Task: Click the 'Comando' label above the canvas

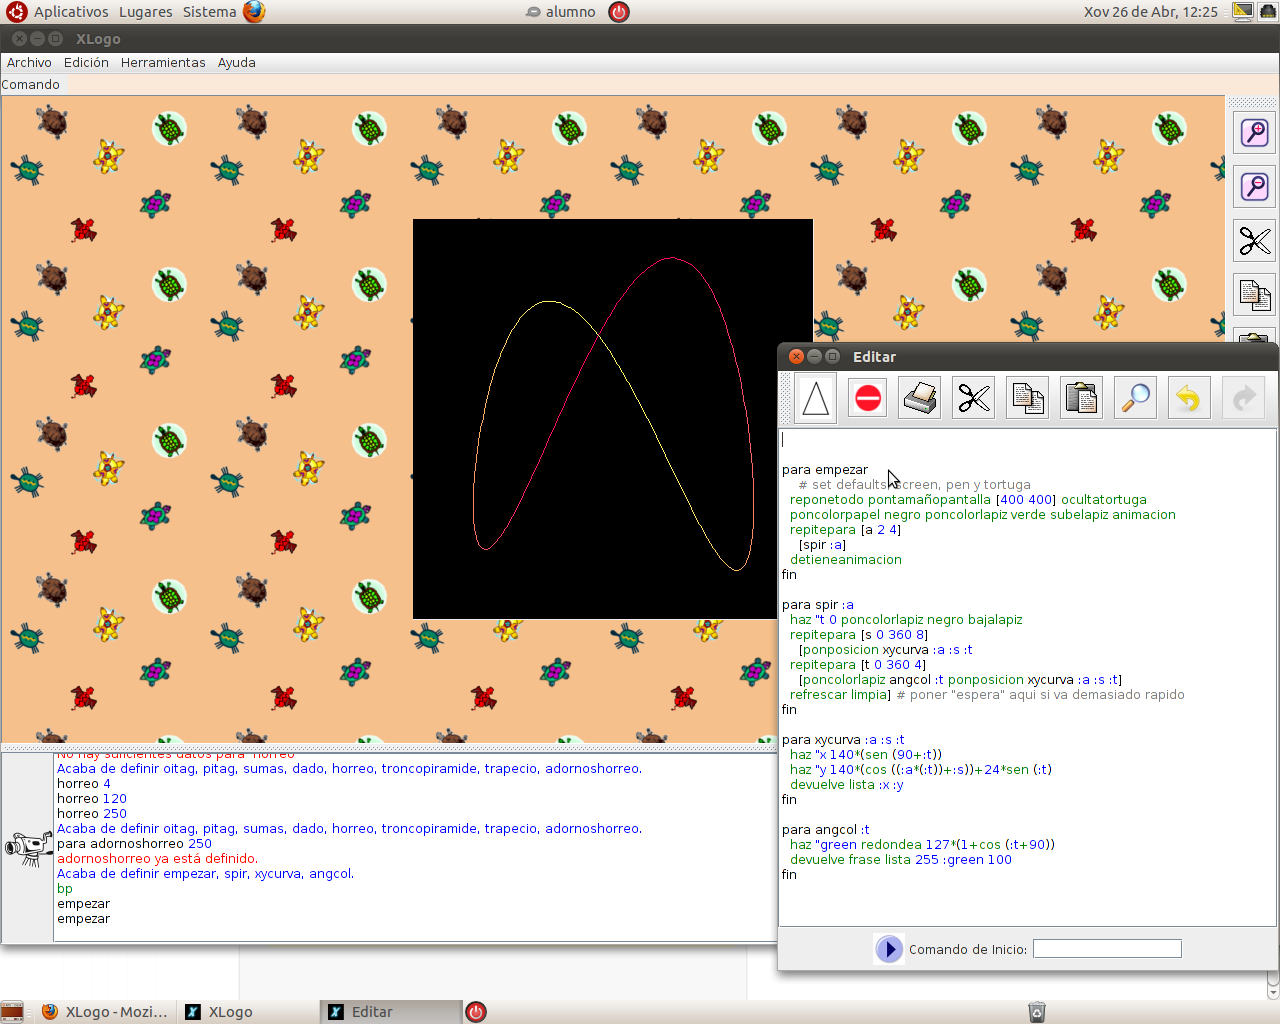Action: [x=30, y=85]
